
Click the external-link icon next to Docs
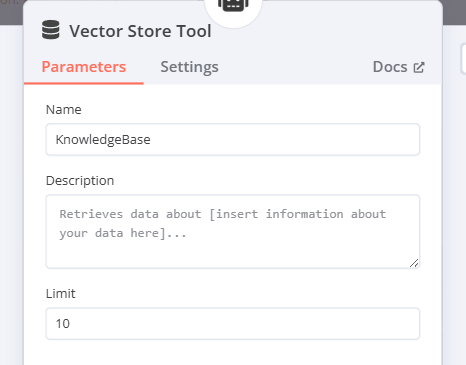419,67
